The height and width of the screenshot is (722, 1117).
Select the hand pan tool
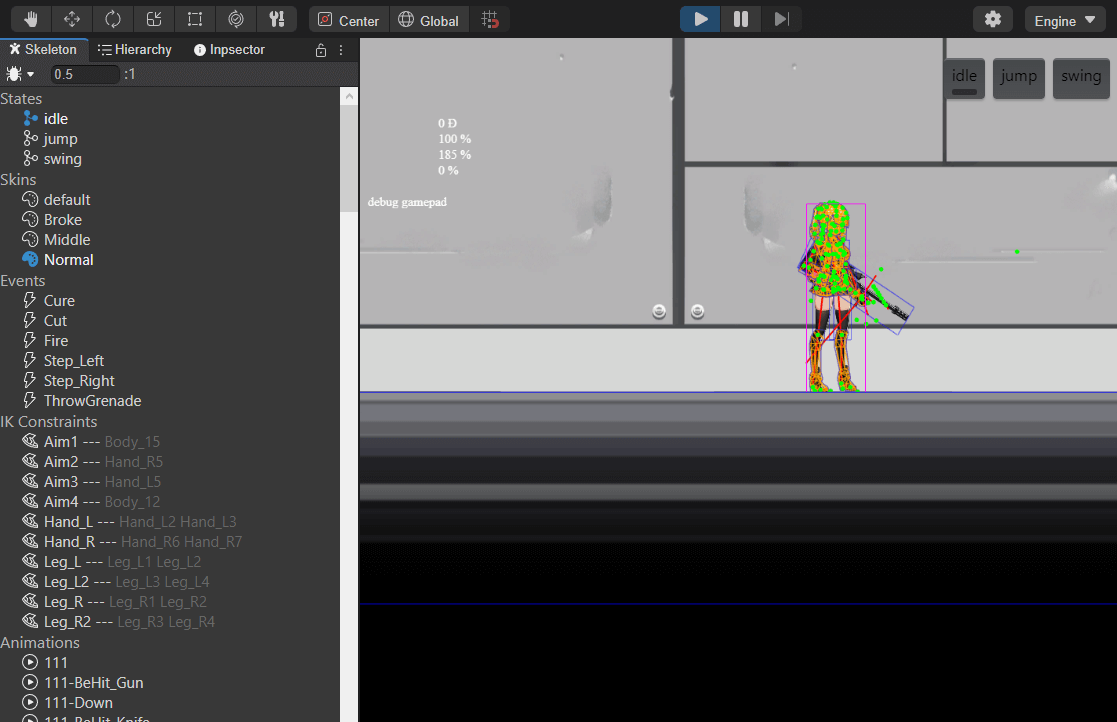click(29, 18)
